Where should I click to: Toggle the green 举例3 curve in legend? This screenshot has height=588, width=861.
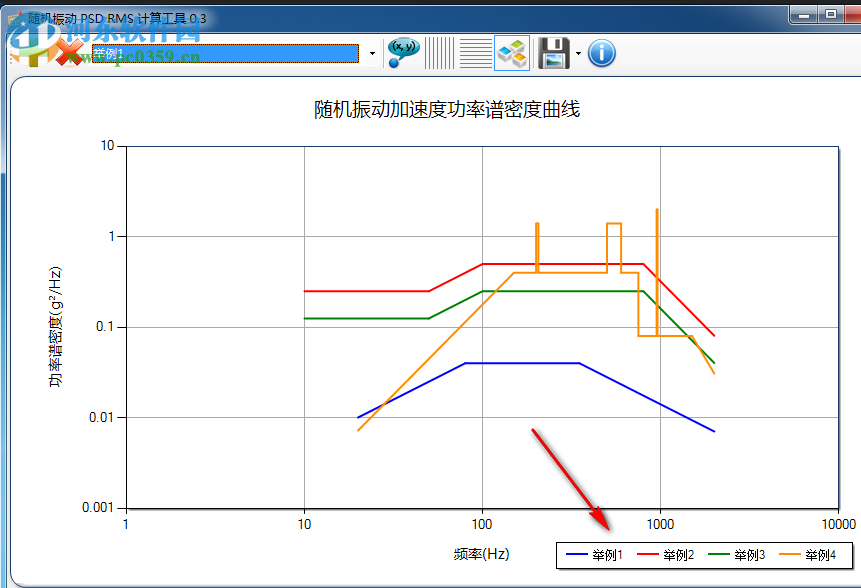[749, 556]
